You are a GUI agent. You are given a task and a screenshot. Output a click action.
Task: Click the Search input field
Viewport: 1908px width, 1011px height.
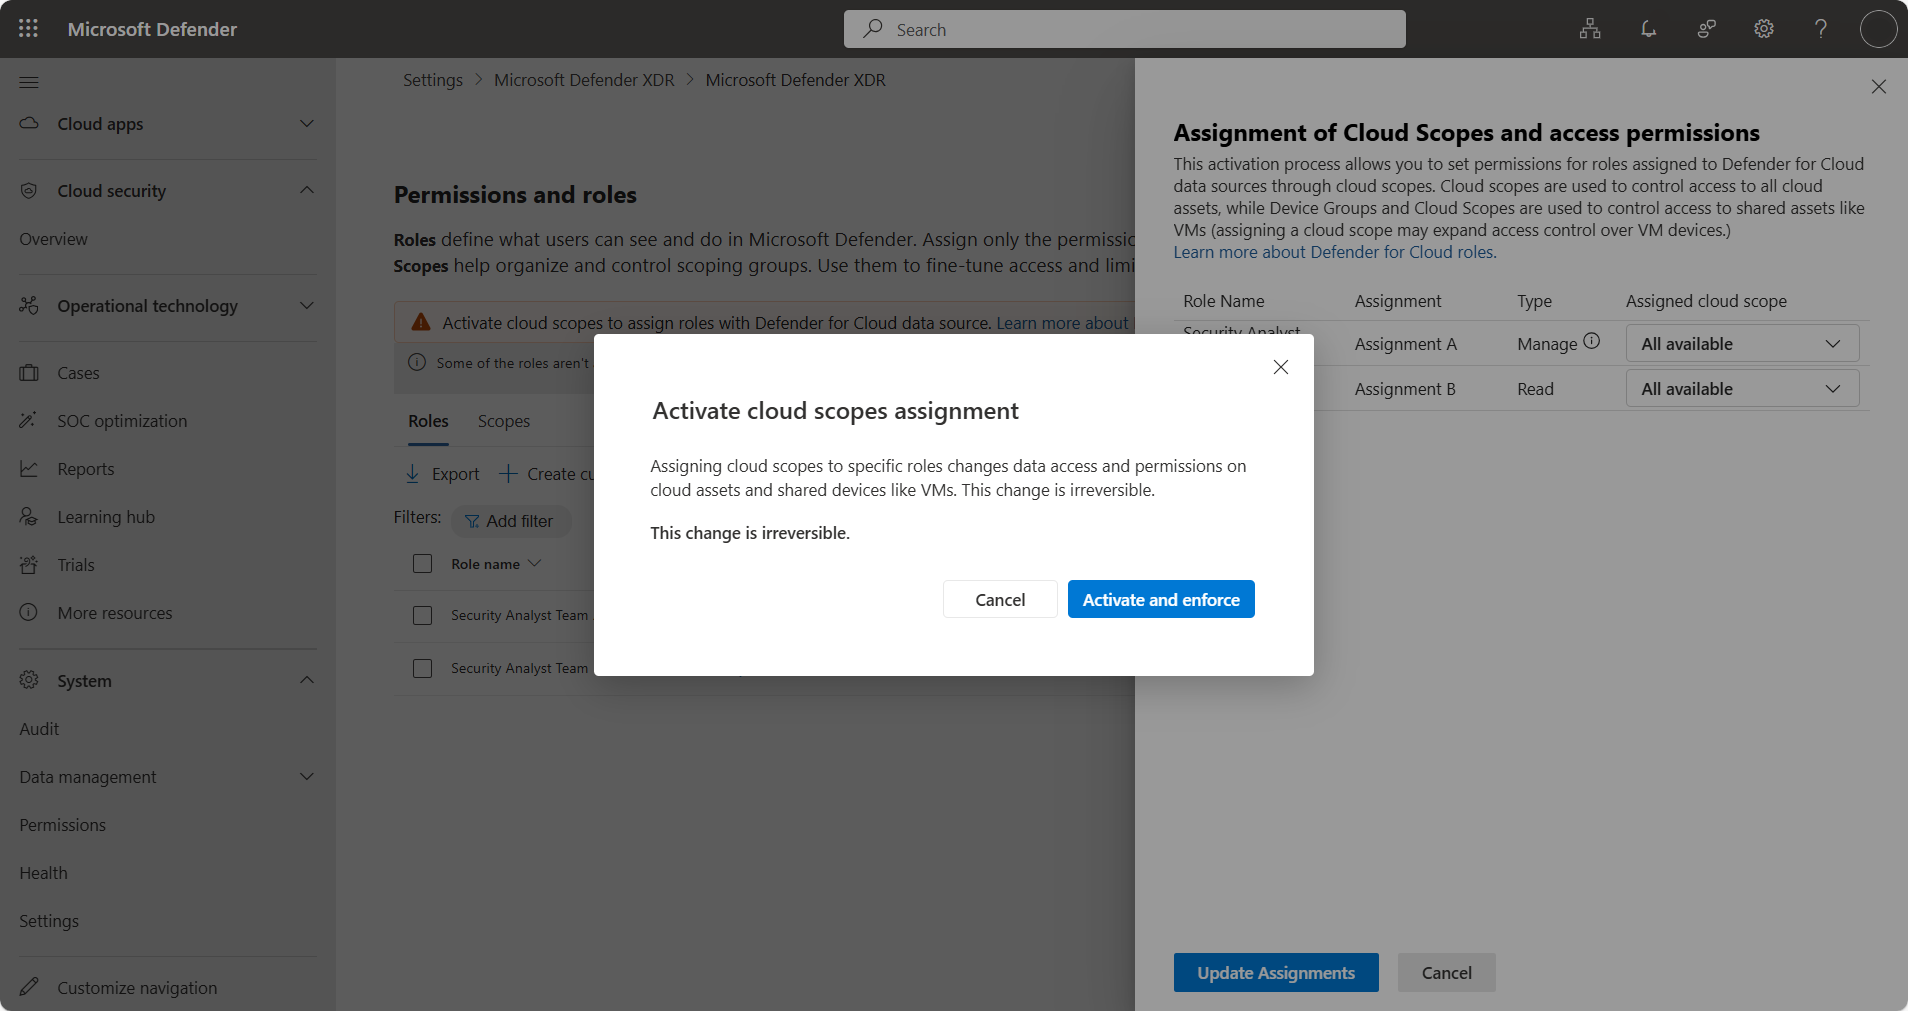(1124, 30)
